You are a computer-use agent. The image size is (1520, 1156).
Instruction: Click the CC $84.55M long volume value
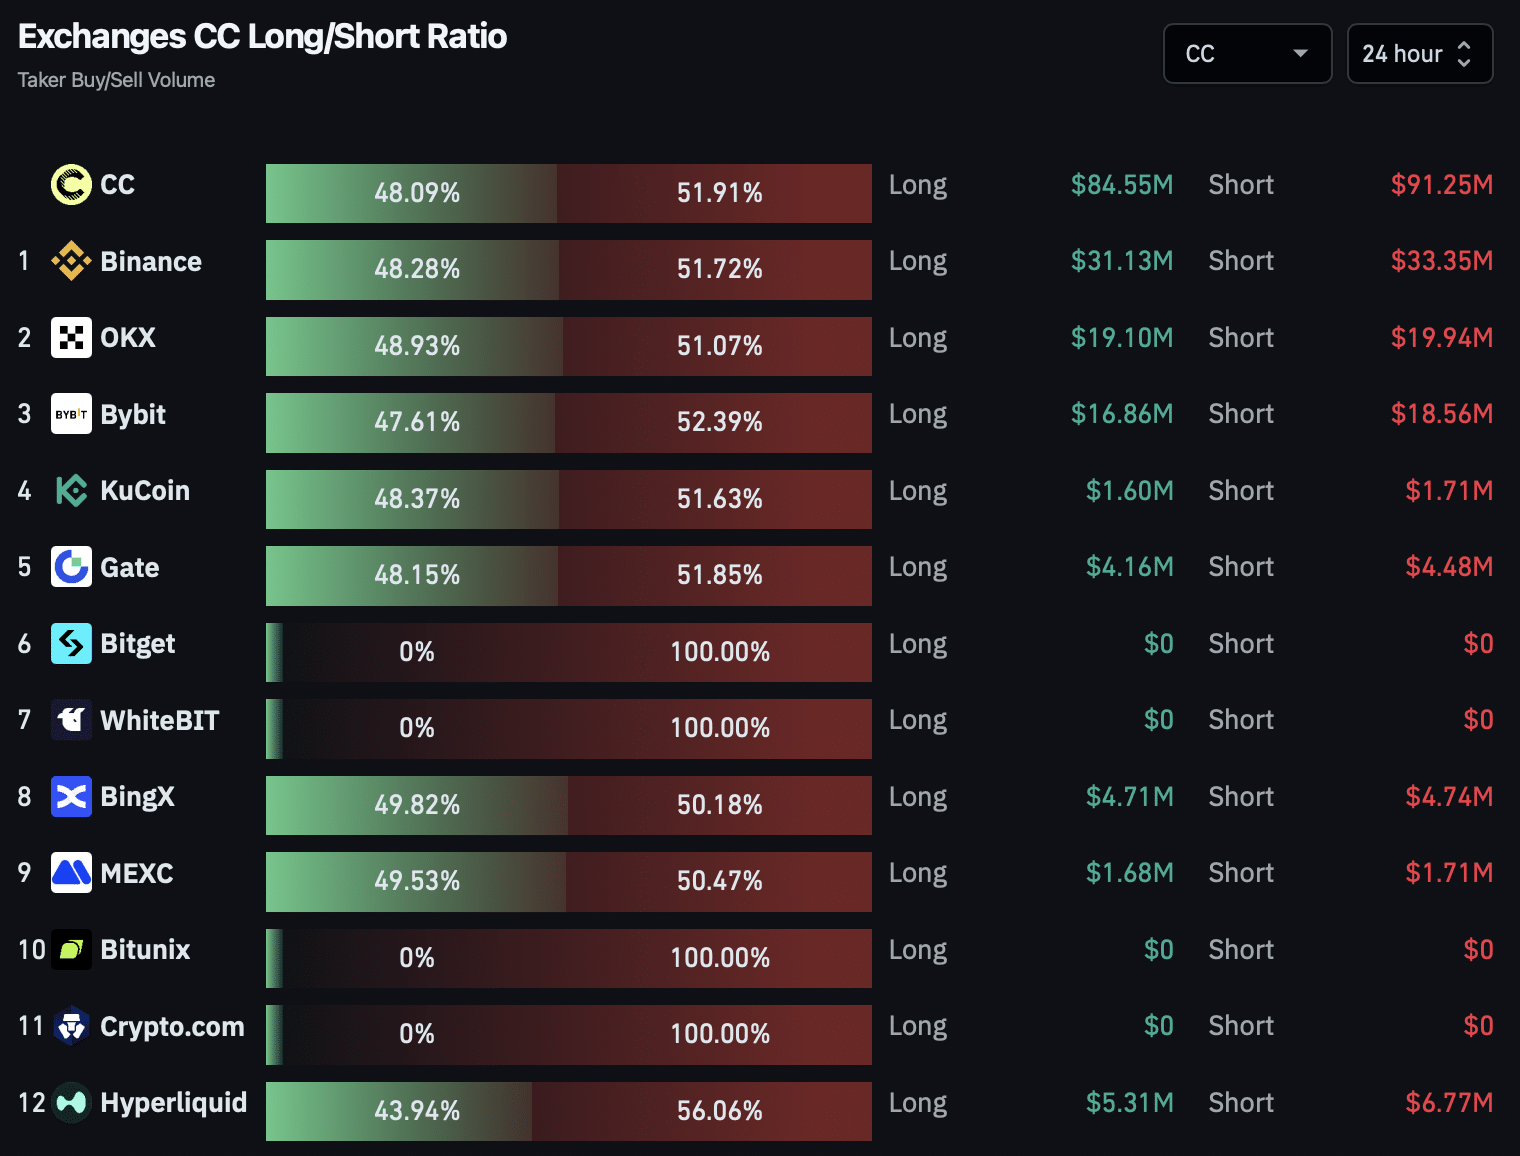(x=1121, y=185)
